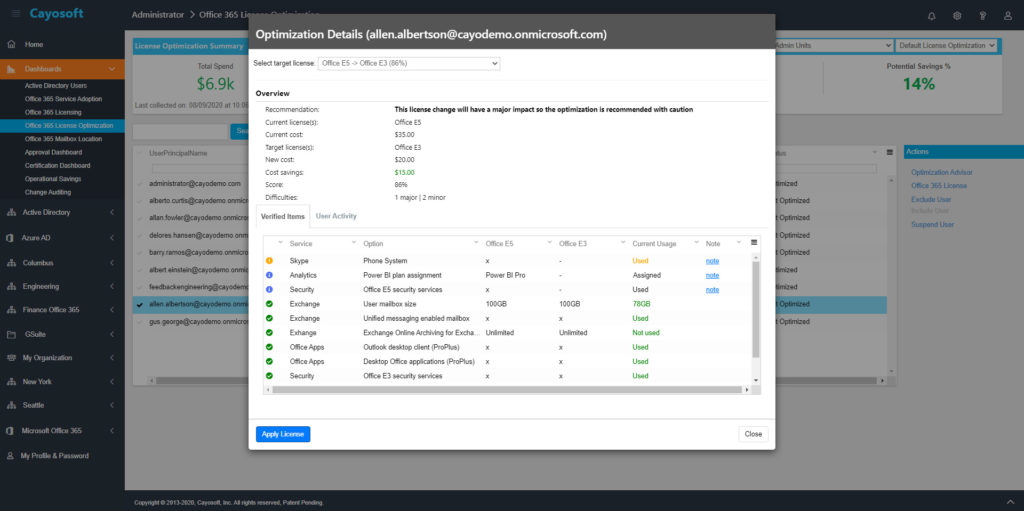
Task: Click green check on Outlook desktop client row
Action: [x=269, y=347]
